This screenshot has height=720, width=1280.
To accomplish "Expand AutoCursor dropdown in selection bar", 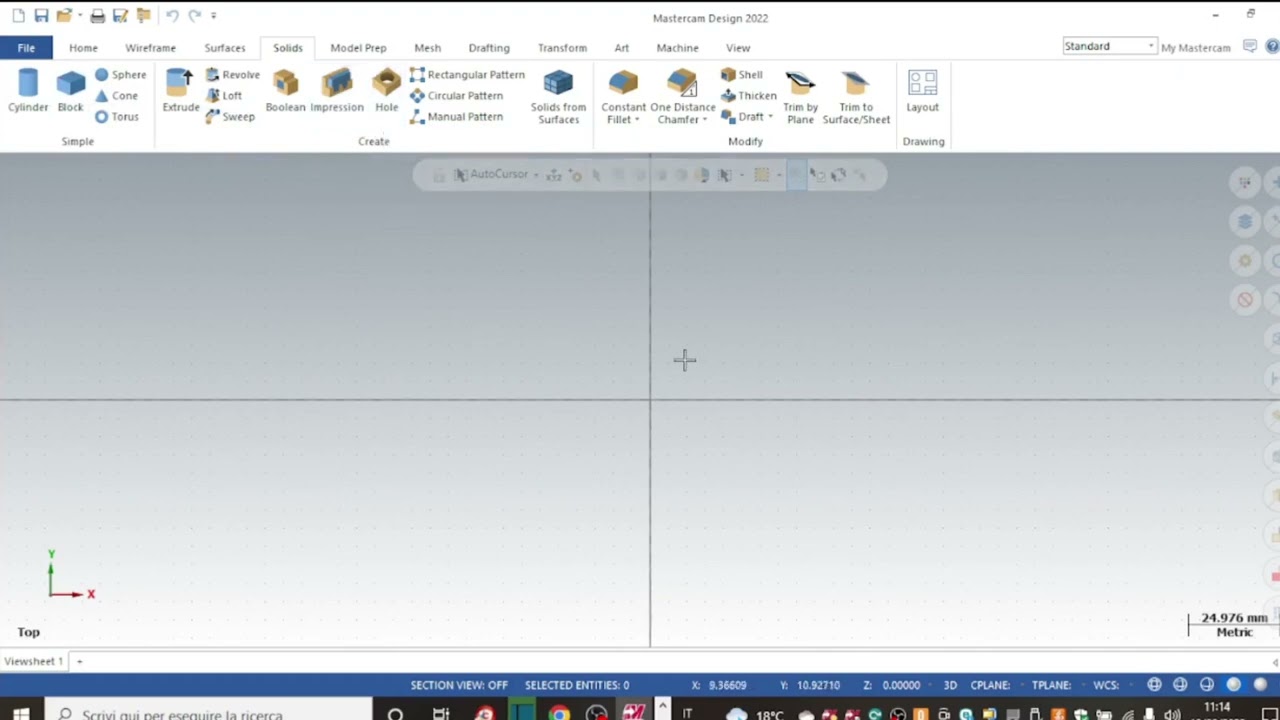I will [x=536, y=175].
